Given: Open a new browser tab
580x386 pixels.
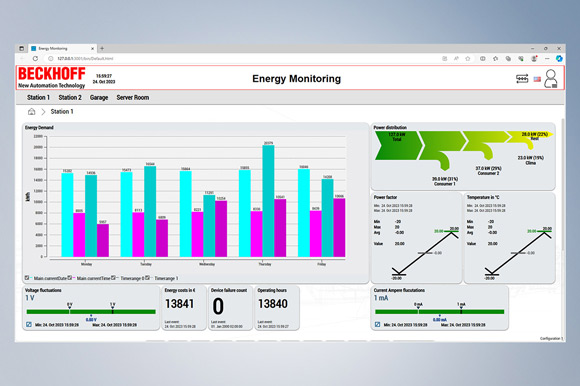Looking at the screenshot, I should 102,48.
